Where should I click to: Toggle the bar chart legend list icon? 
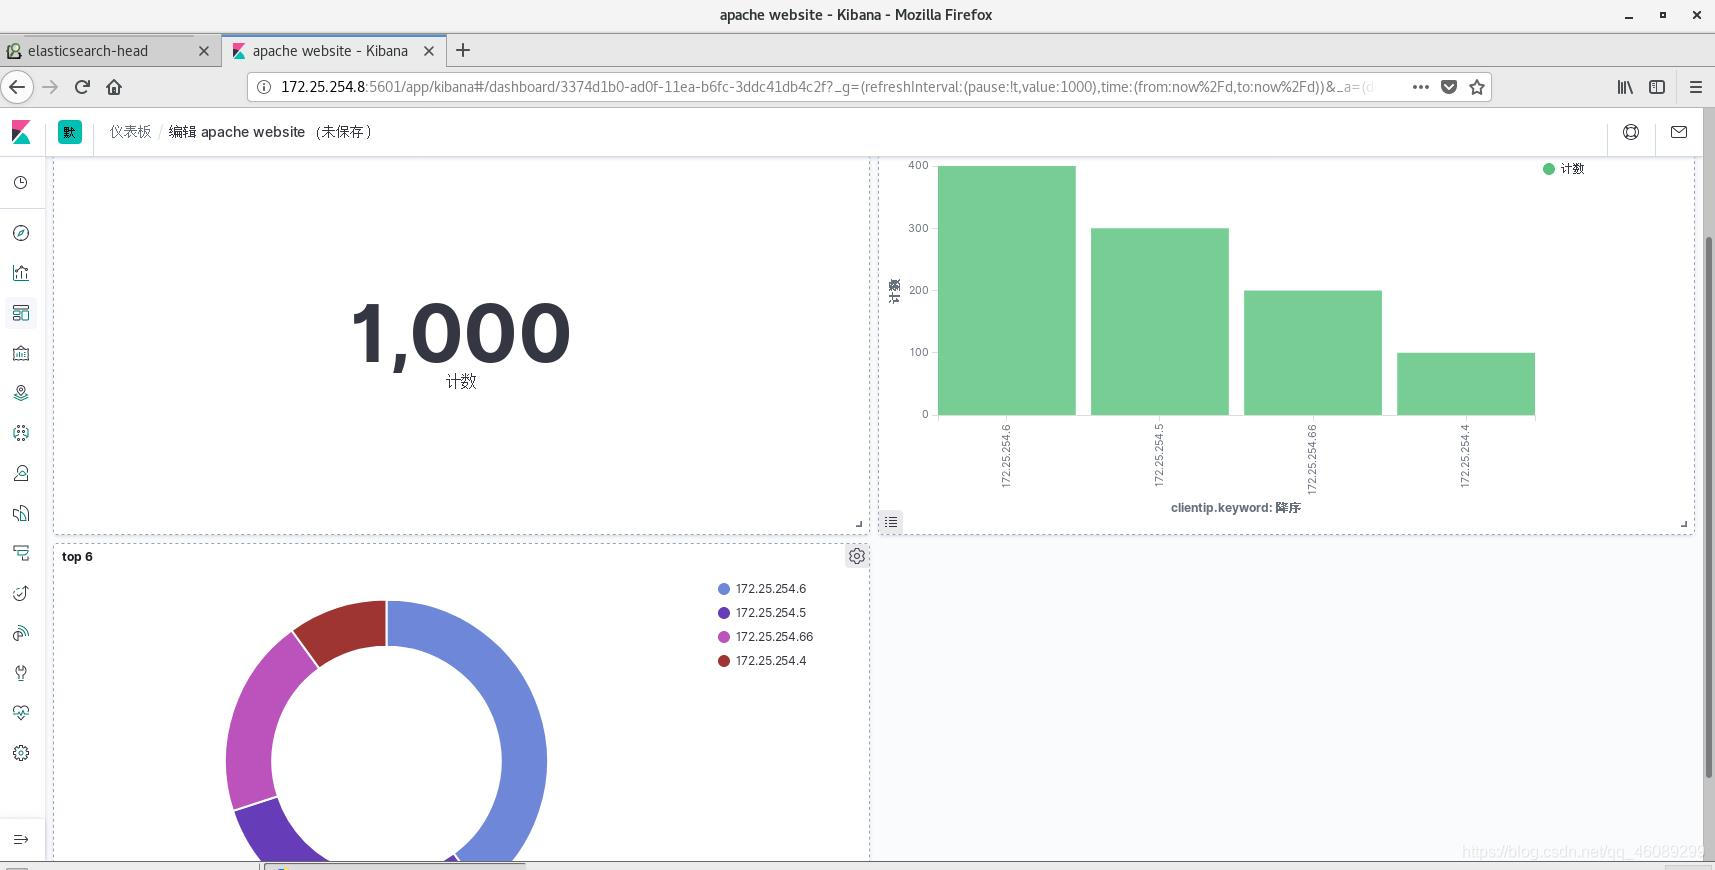[891, 521]
